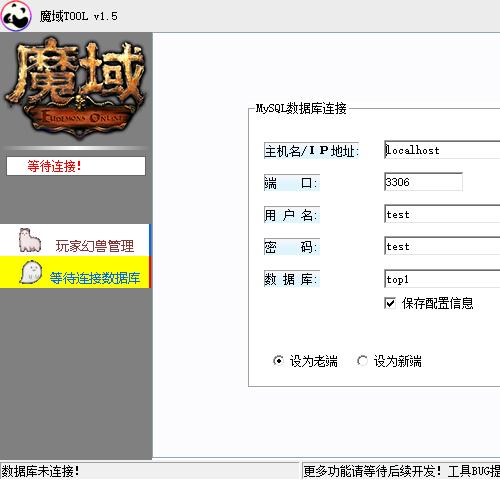Open 玩家幻兽管理 menu item

[75, 240]
